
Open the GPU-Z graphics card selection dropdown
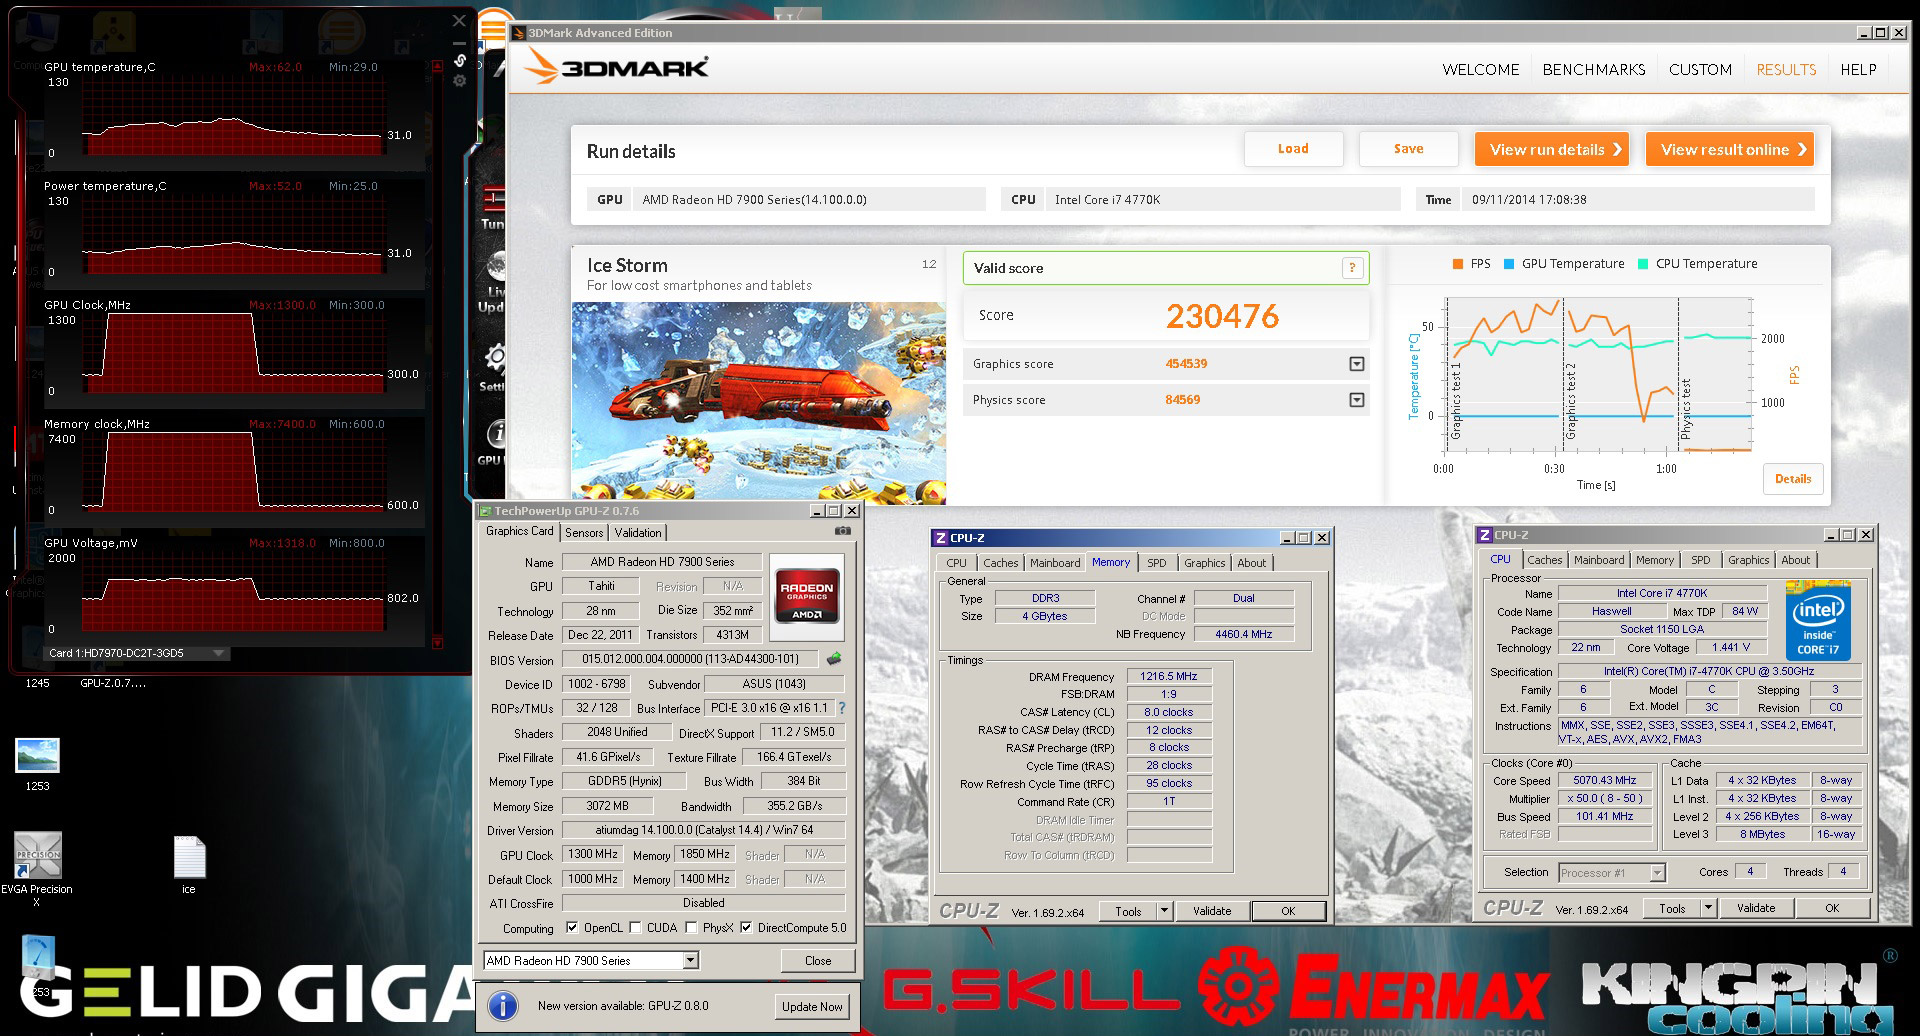(690, 961)
